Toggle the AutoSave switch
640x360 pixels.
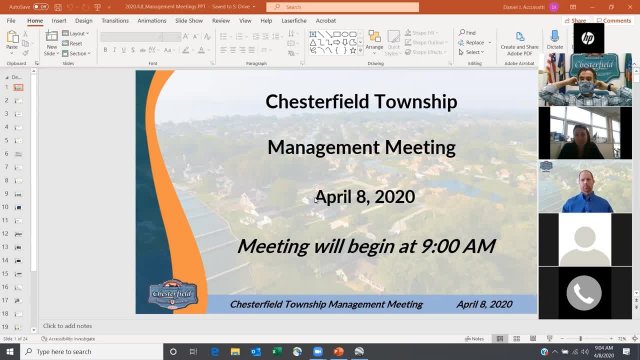click(40, 7)
